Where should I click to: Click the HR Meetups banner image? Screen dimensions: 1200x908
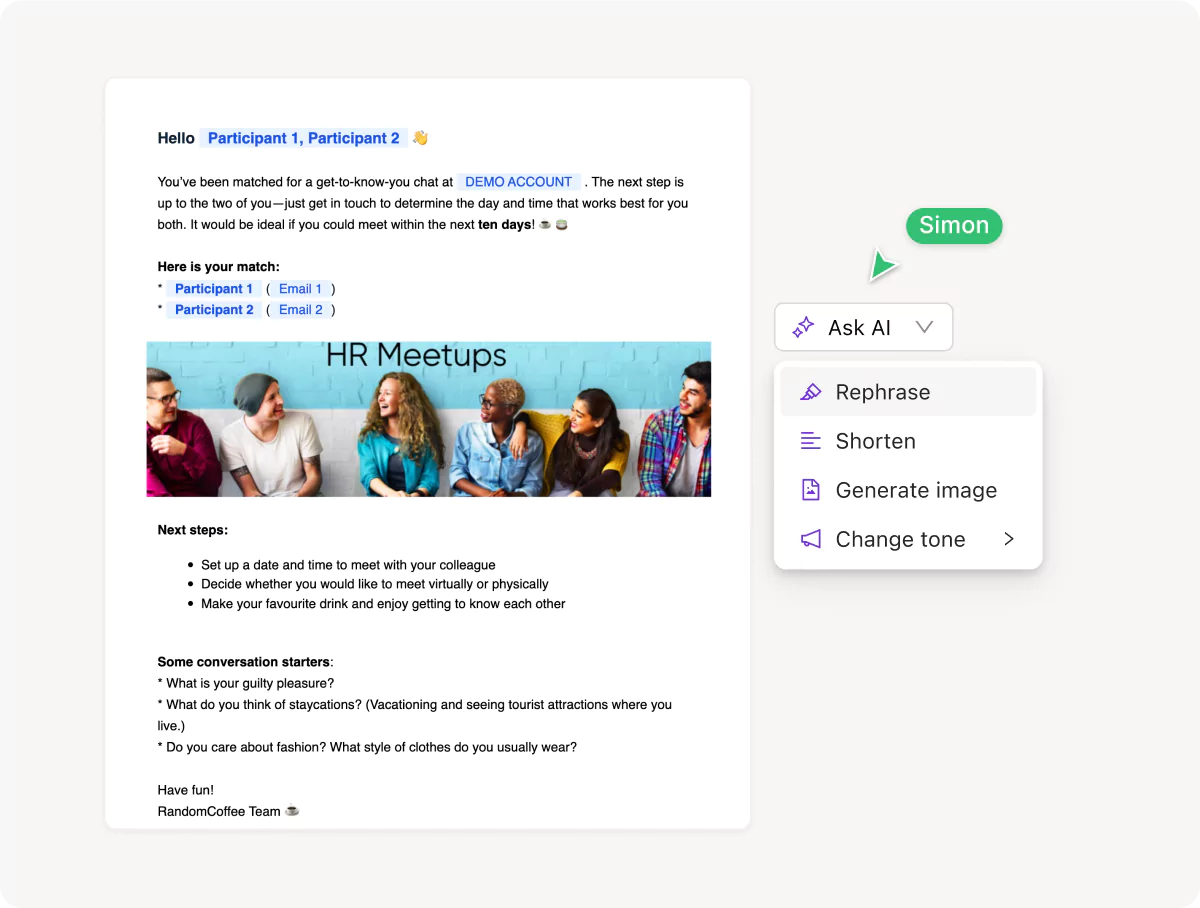(429, 419)
